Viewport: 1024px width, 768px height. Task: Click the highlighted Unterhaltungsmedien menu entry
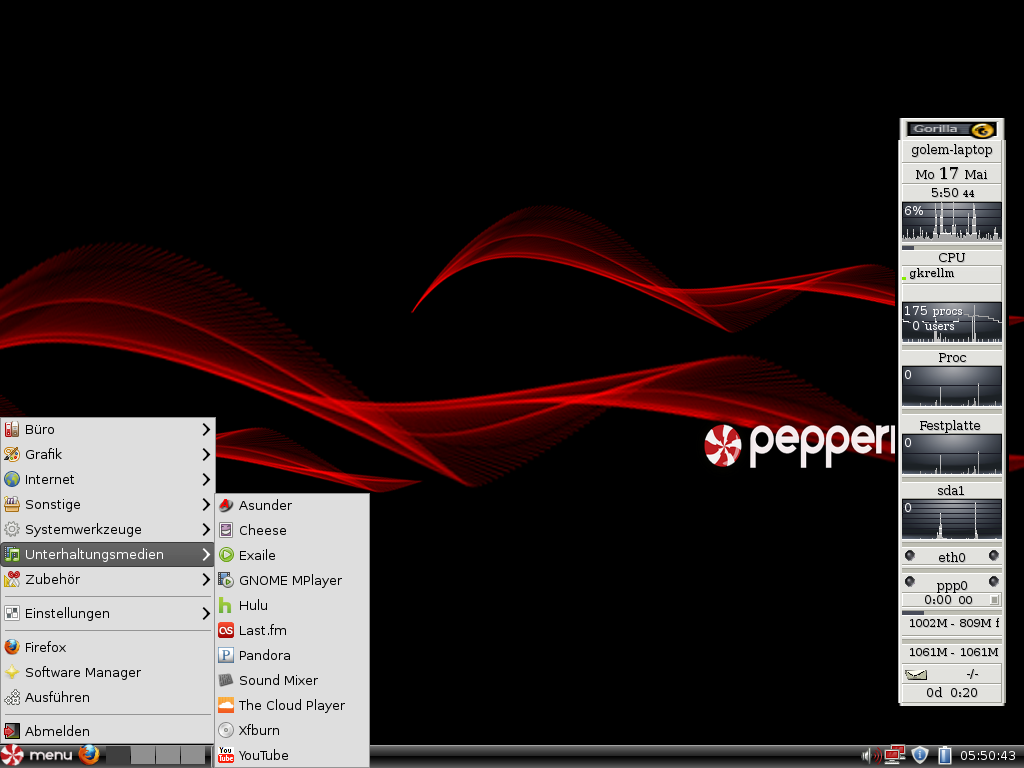[95, 554]
